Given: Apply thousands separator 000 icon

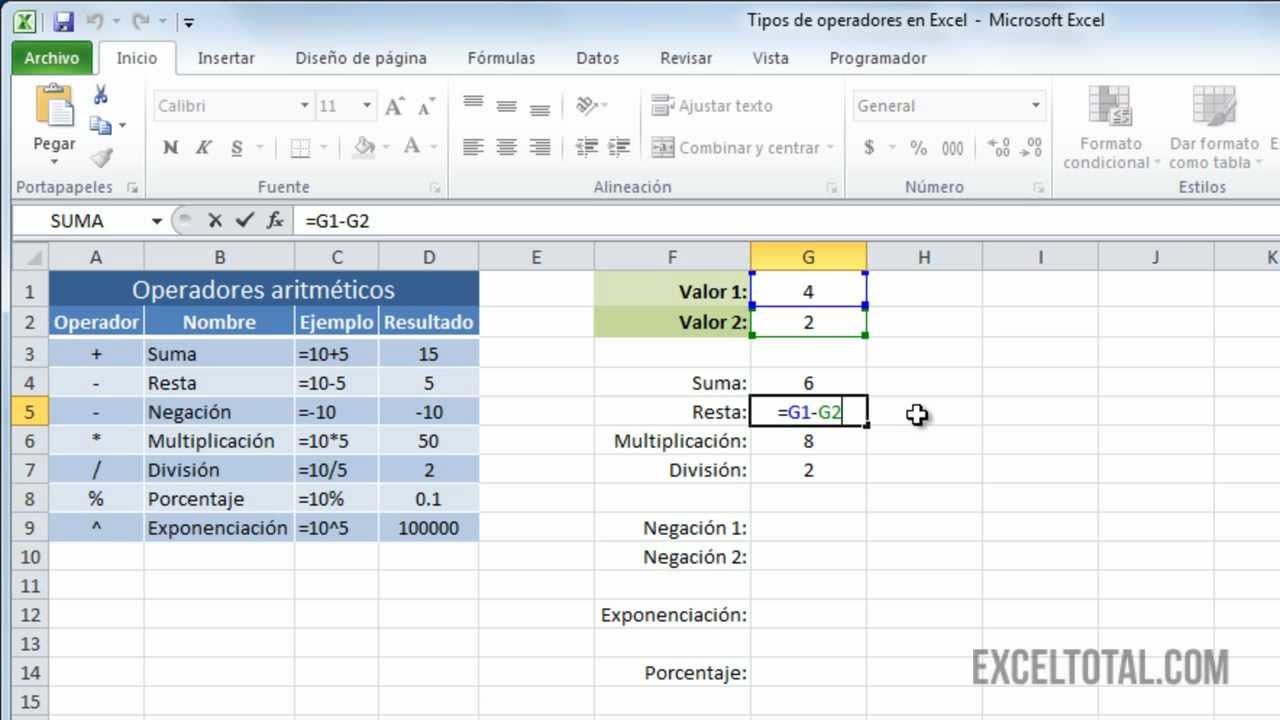Looking at the screenshot, I should coord(952,148).
